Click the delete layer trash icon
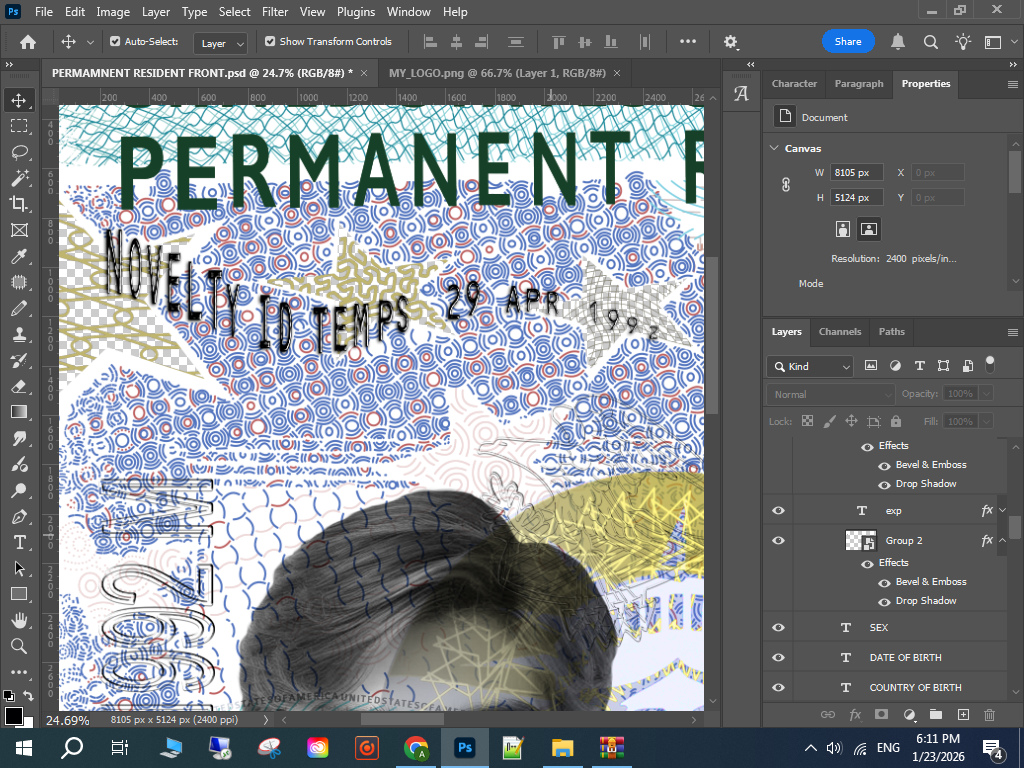 point(990,714)
